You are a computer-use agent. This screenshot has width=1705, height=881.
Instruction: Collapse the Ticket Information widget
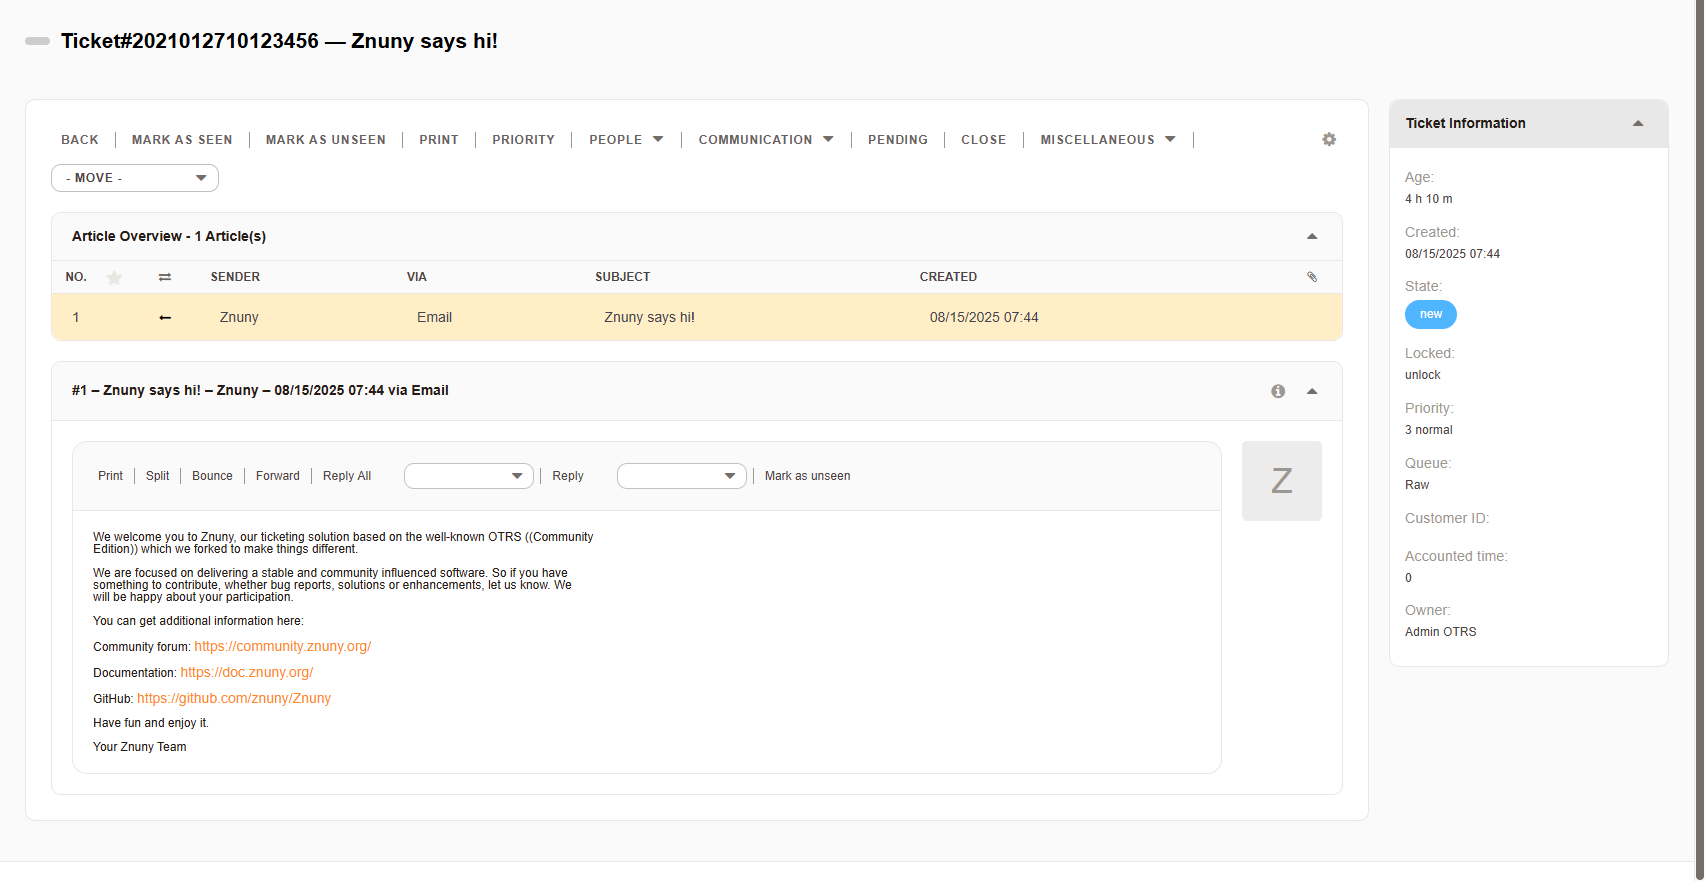coord(1637,124)
